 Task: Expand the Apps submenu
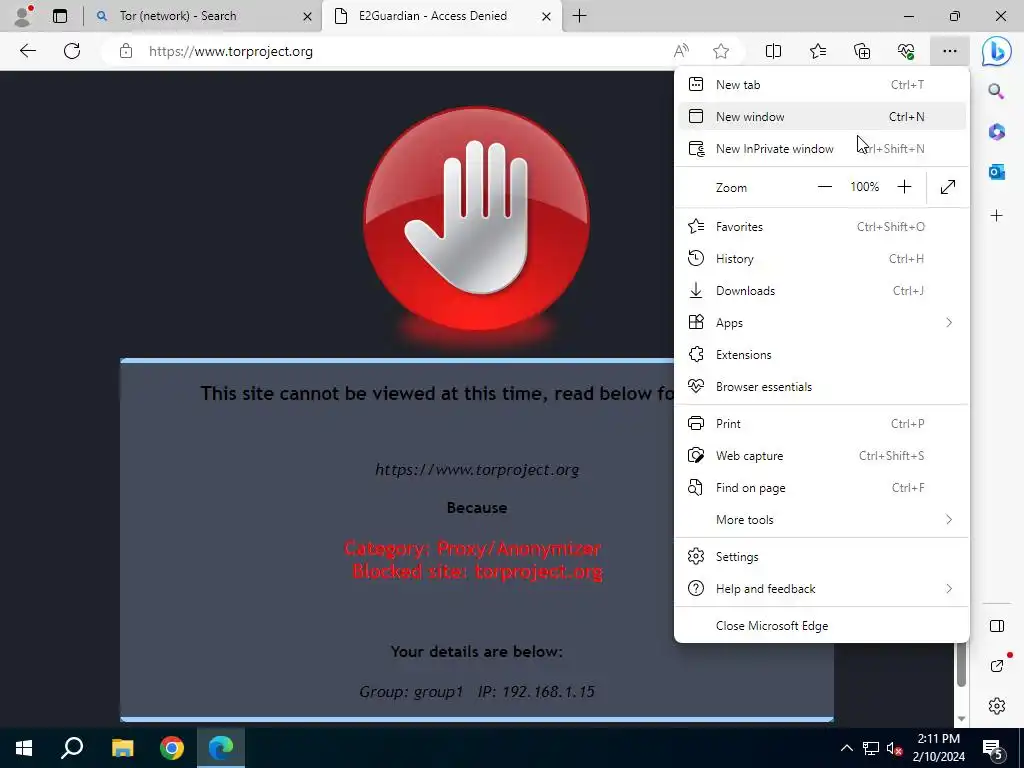click(x=822, y=323)
